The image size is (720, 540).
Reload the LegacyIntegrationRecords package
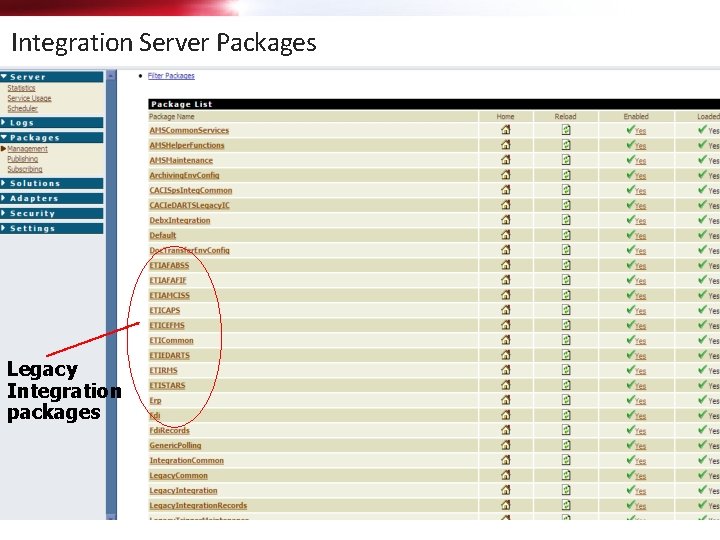(566, 505)
